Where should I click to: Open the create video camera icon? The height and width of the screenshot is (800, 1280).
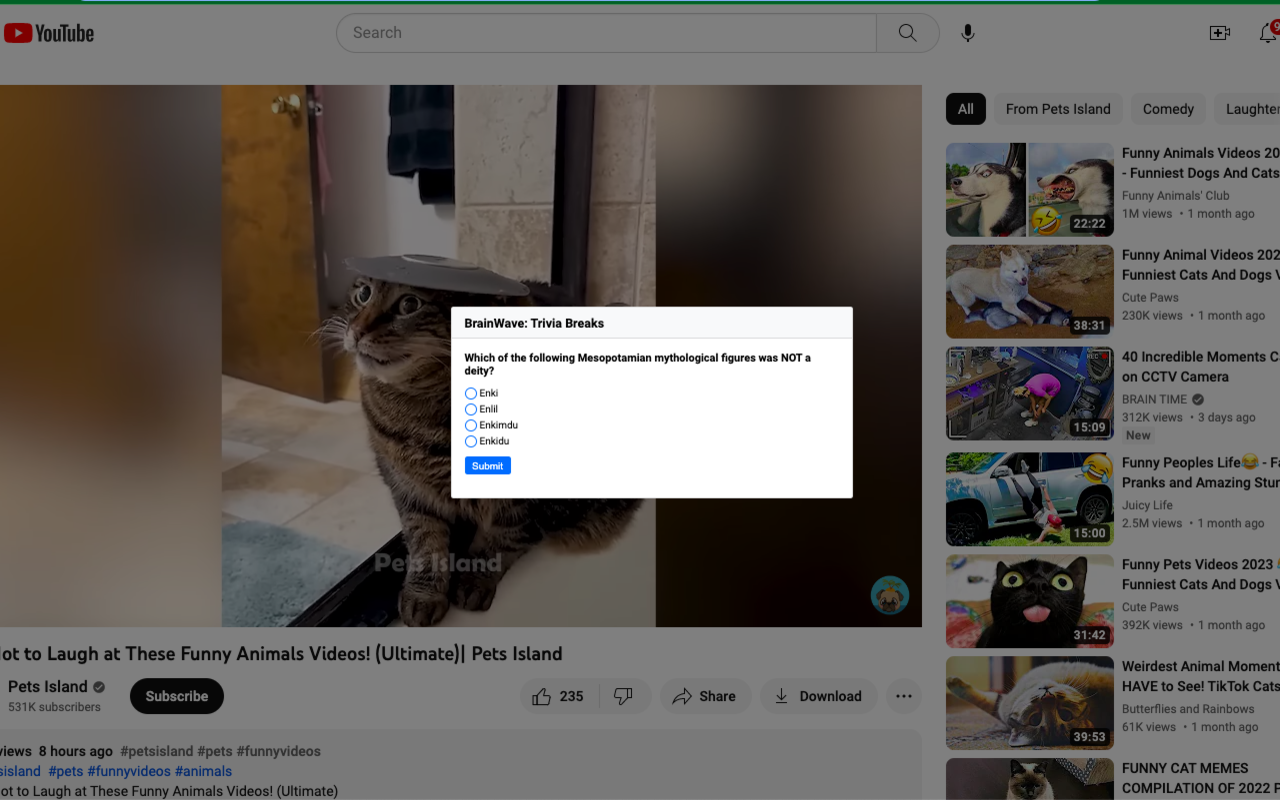coord(1219,33)
